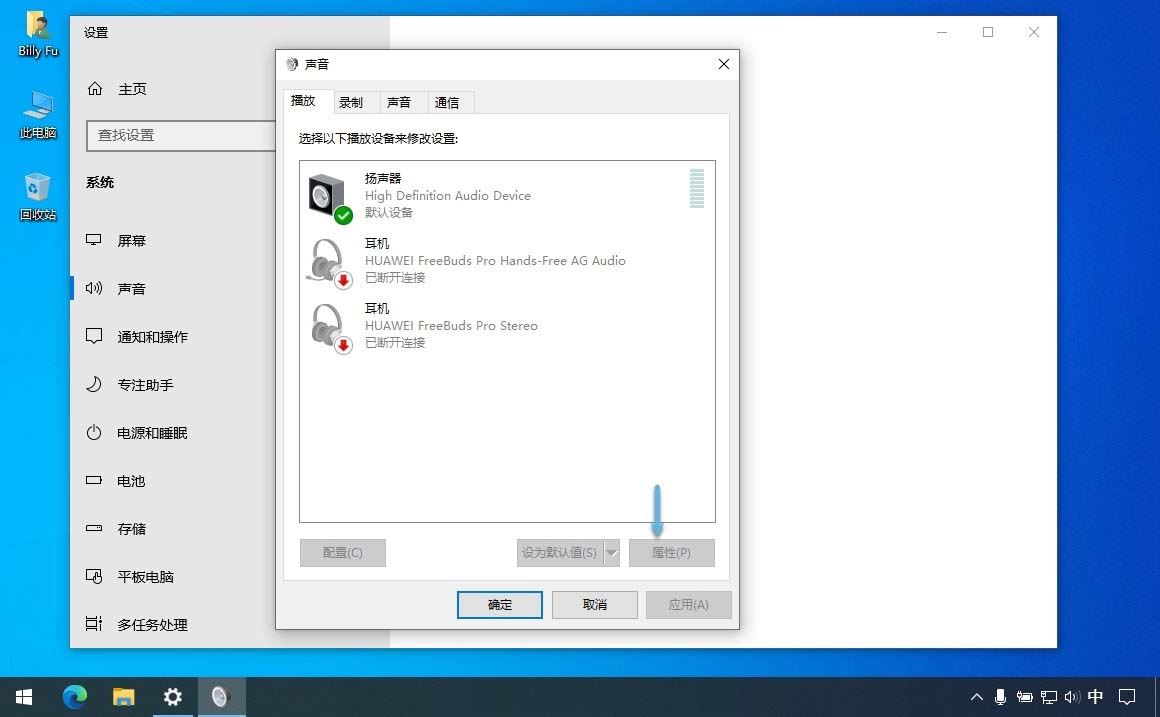This screenshot has width=1160, height=717.
Task: Click the speaker icon beside the 扬声器 device
Action: 325,192
